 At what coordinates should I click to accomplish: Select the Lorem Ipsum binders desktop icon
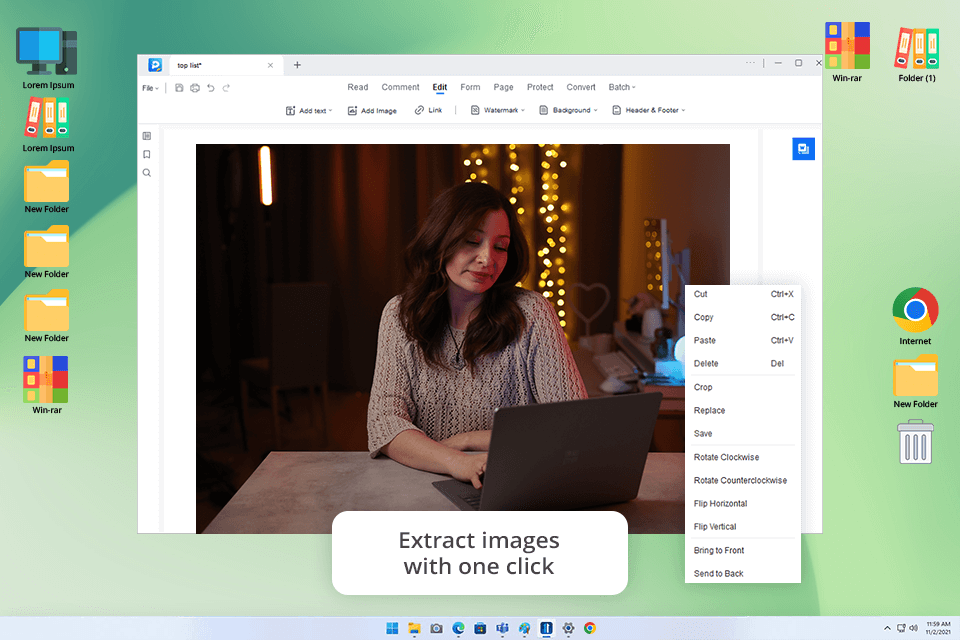point(48,126)
